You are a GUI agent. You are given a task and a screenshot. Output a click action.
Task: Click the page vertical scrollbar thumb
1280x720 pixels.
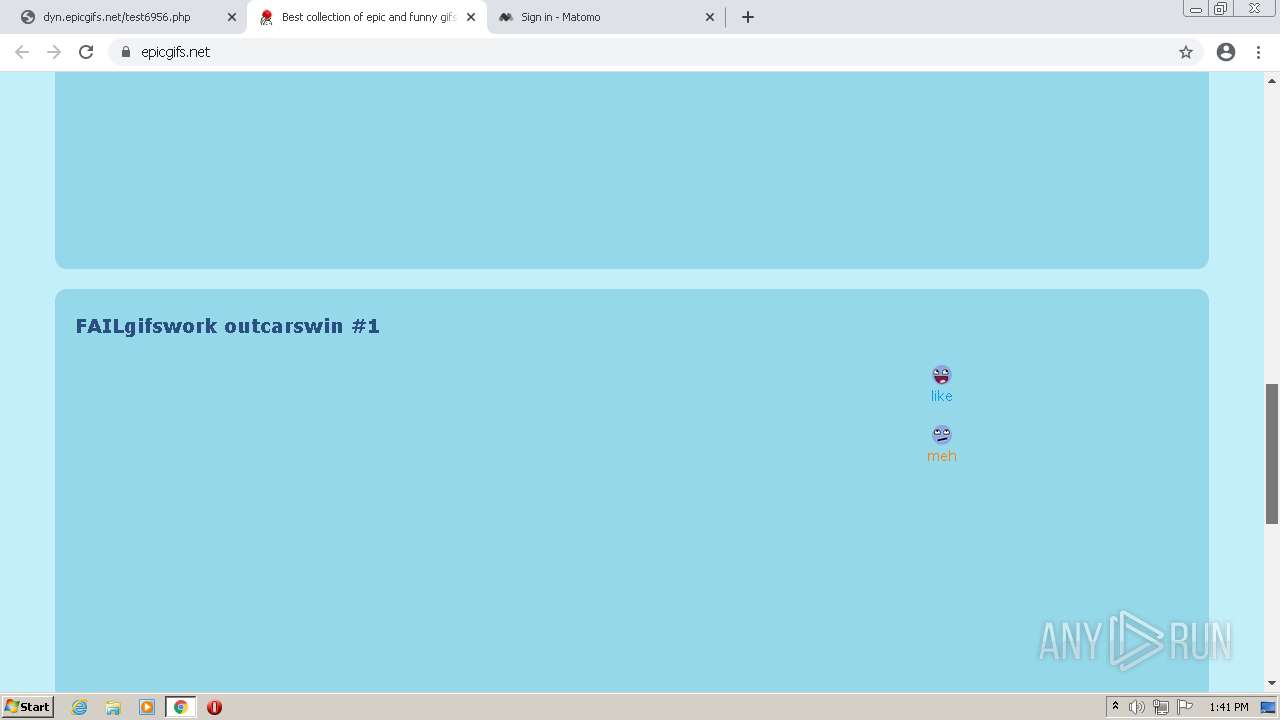coord(1272,454)
